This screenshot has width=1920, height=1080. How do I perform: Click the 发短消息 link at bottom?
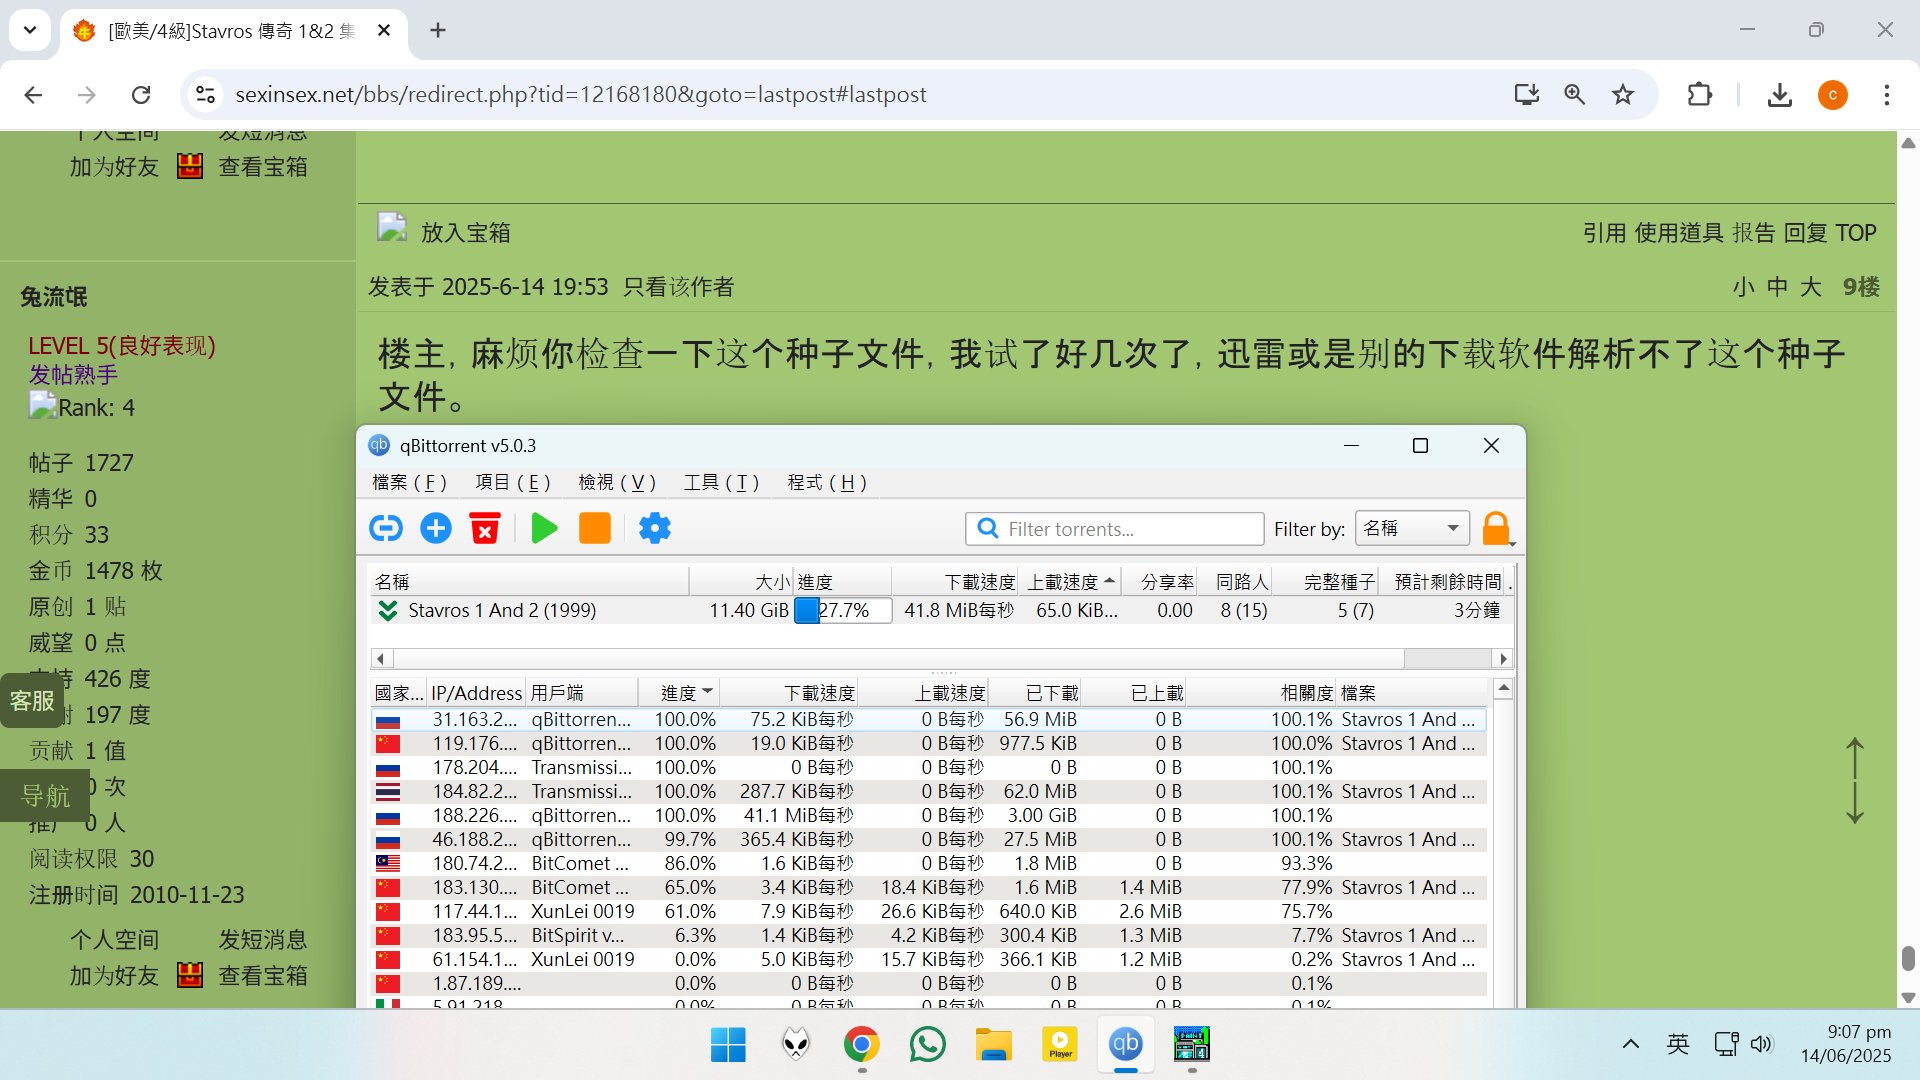(x=262, y=940)
